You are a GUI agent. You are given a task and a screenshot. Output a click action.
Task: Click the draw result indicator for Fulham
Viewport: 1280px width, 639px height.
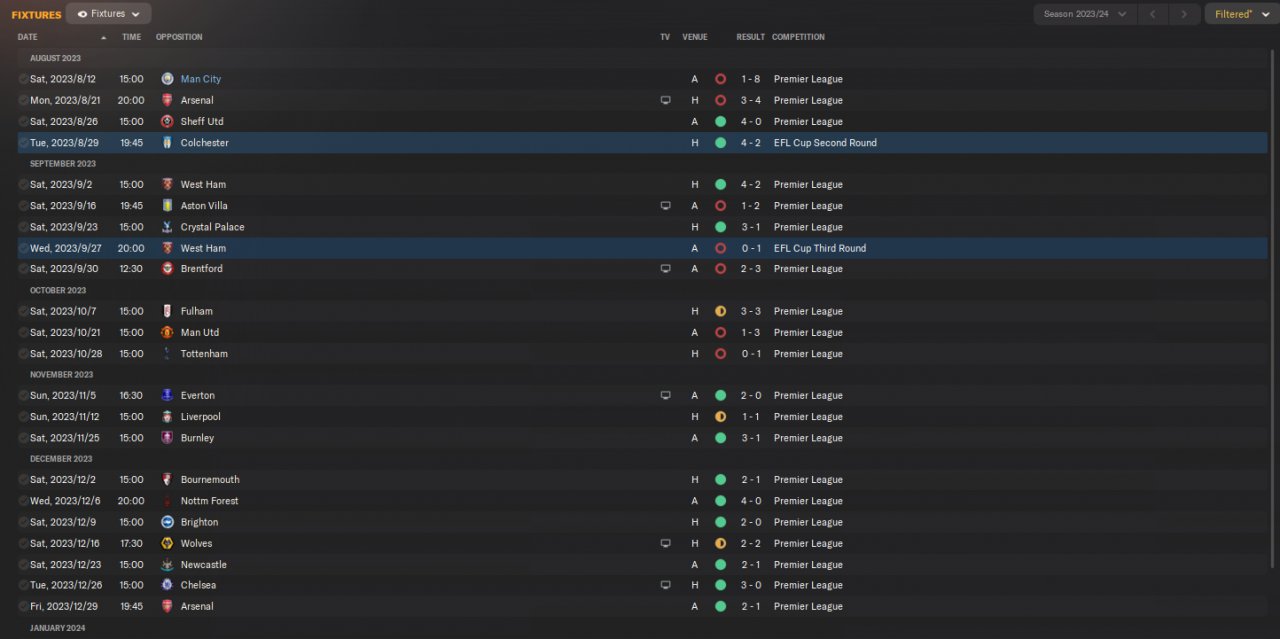[x=720, y=311]
